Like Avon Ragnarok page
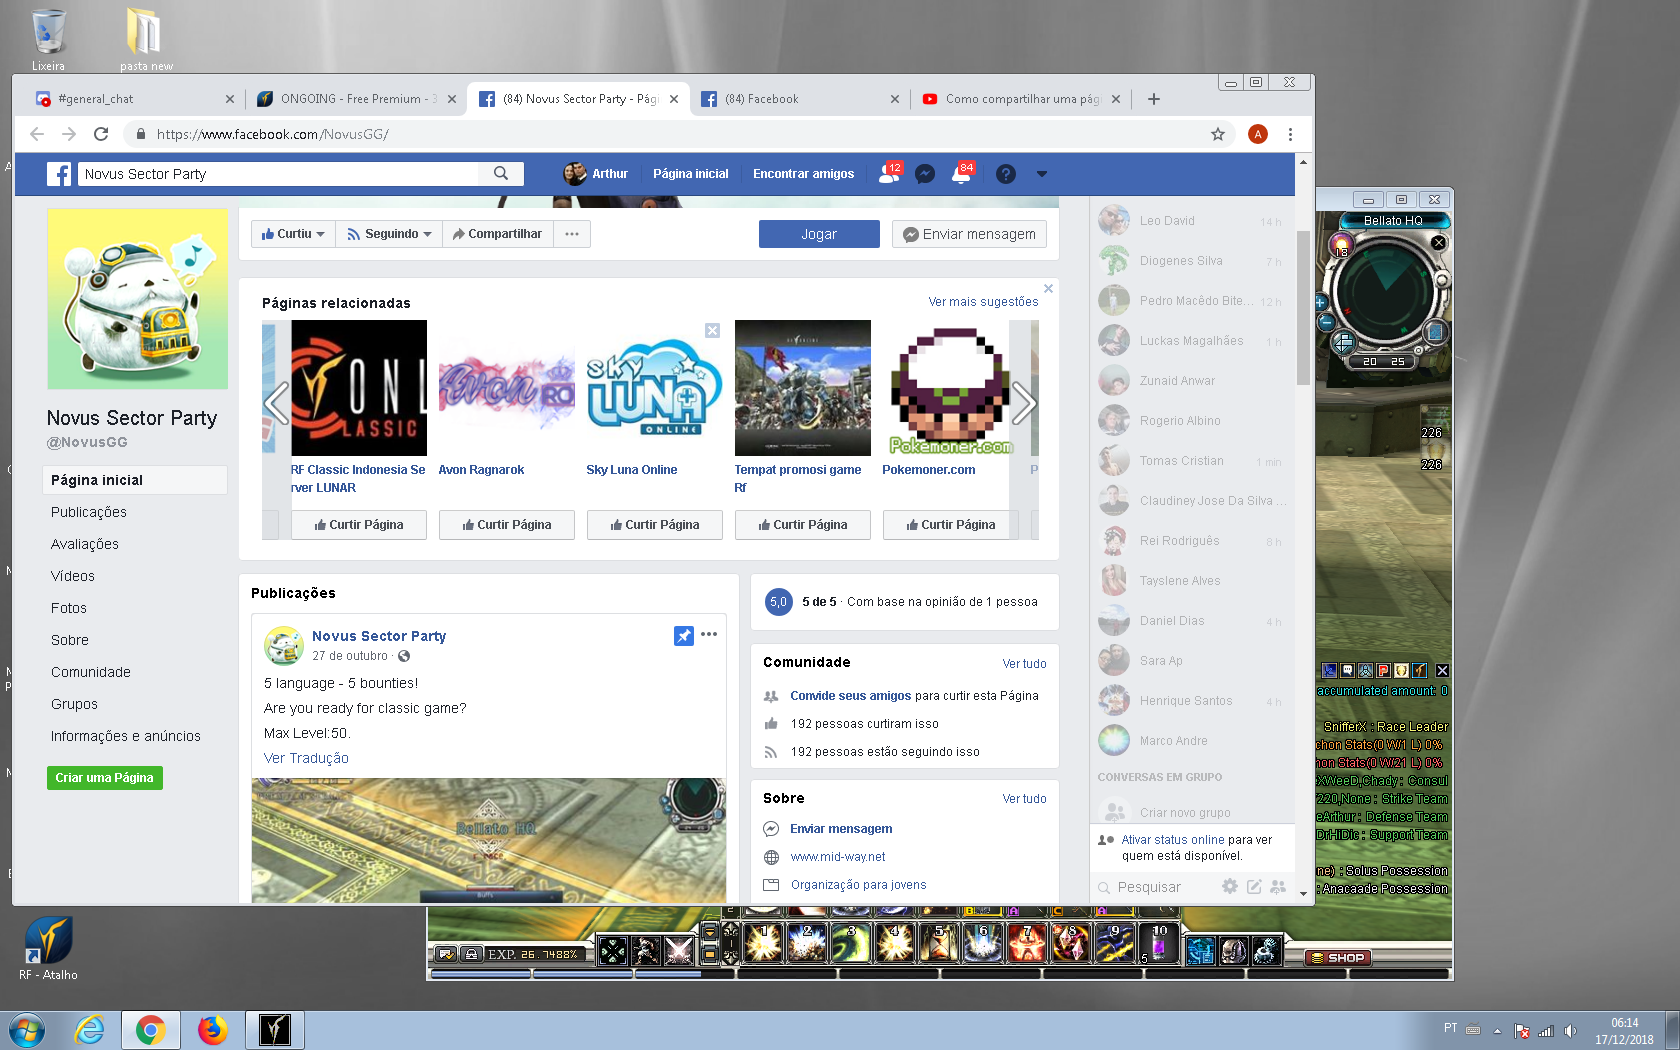The width and height of the screenshot is (1680, 1050). point(507,525)
